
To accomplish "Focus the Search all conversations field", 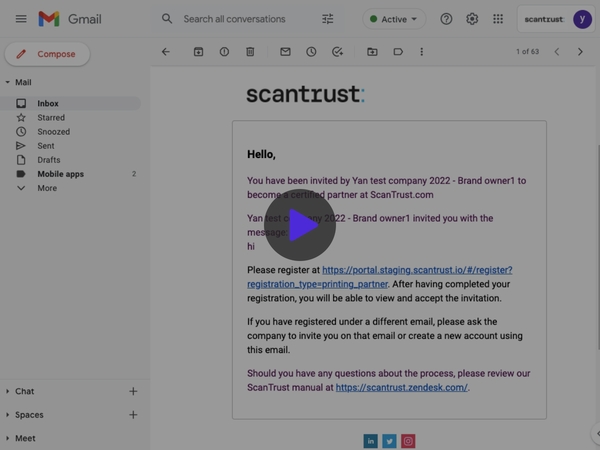I will click(234, 19).
